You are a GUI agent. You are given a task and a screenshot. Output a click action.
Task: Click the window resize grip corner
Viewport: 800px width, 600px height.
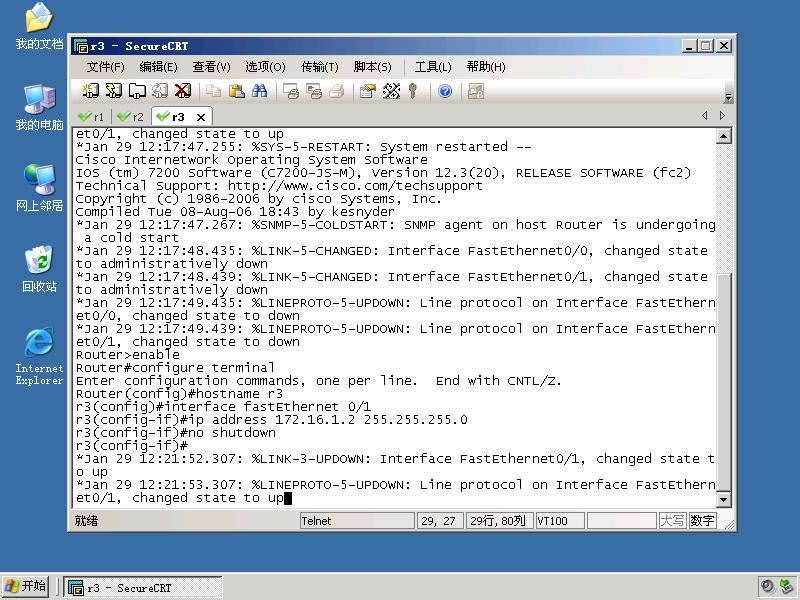[729, 524]
